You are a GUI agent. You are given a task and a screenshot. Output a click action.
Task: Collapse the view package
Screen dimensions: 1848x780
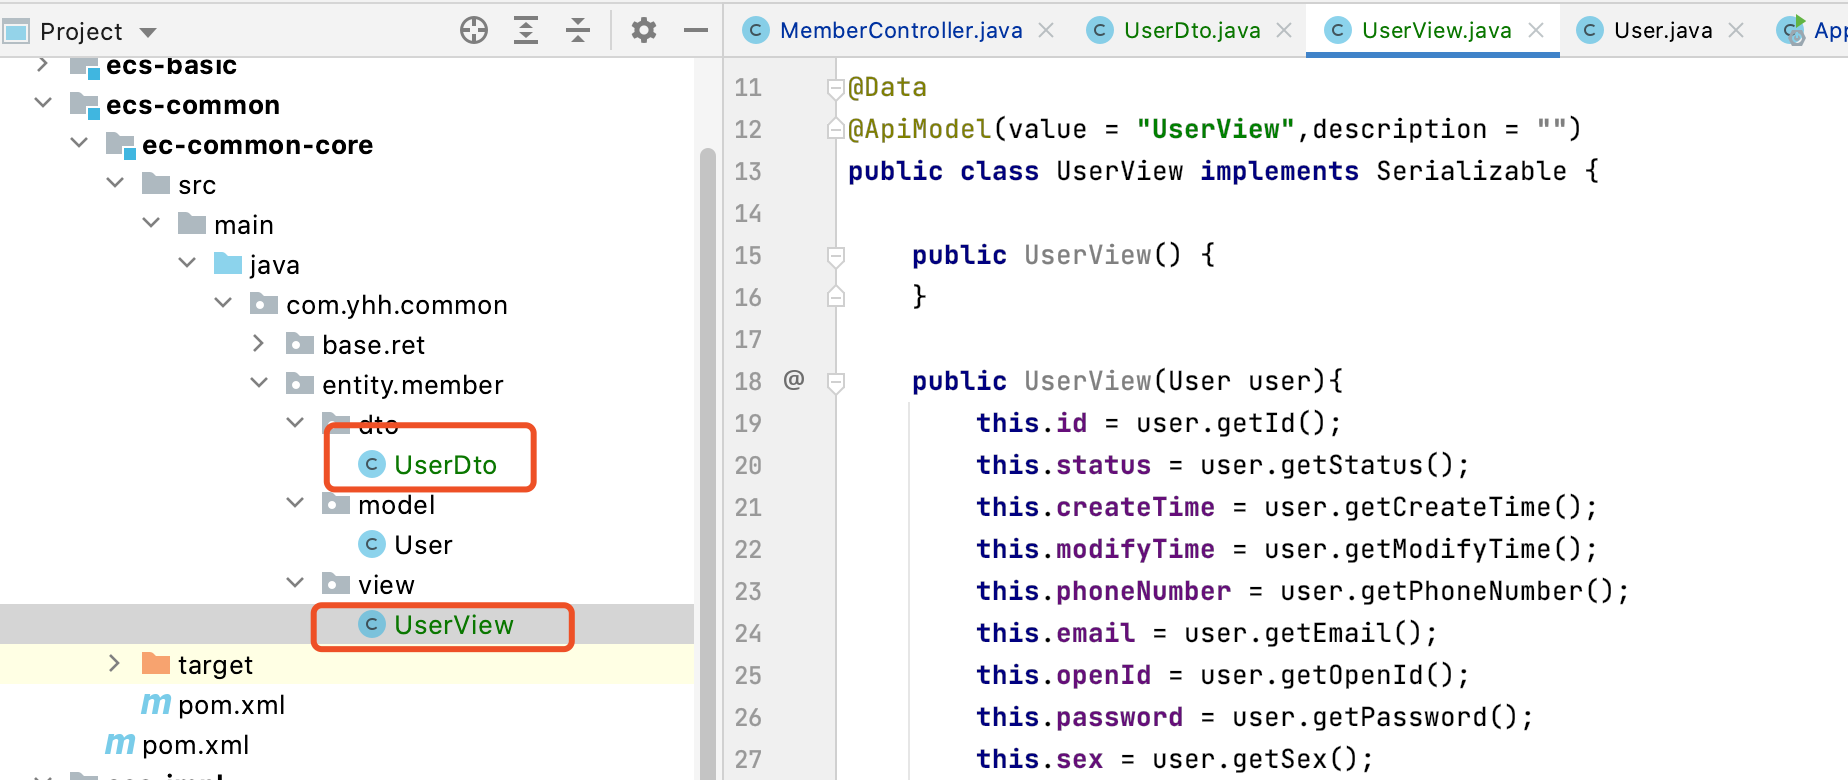click(295, 583)
